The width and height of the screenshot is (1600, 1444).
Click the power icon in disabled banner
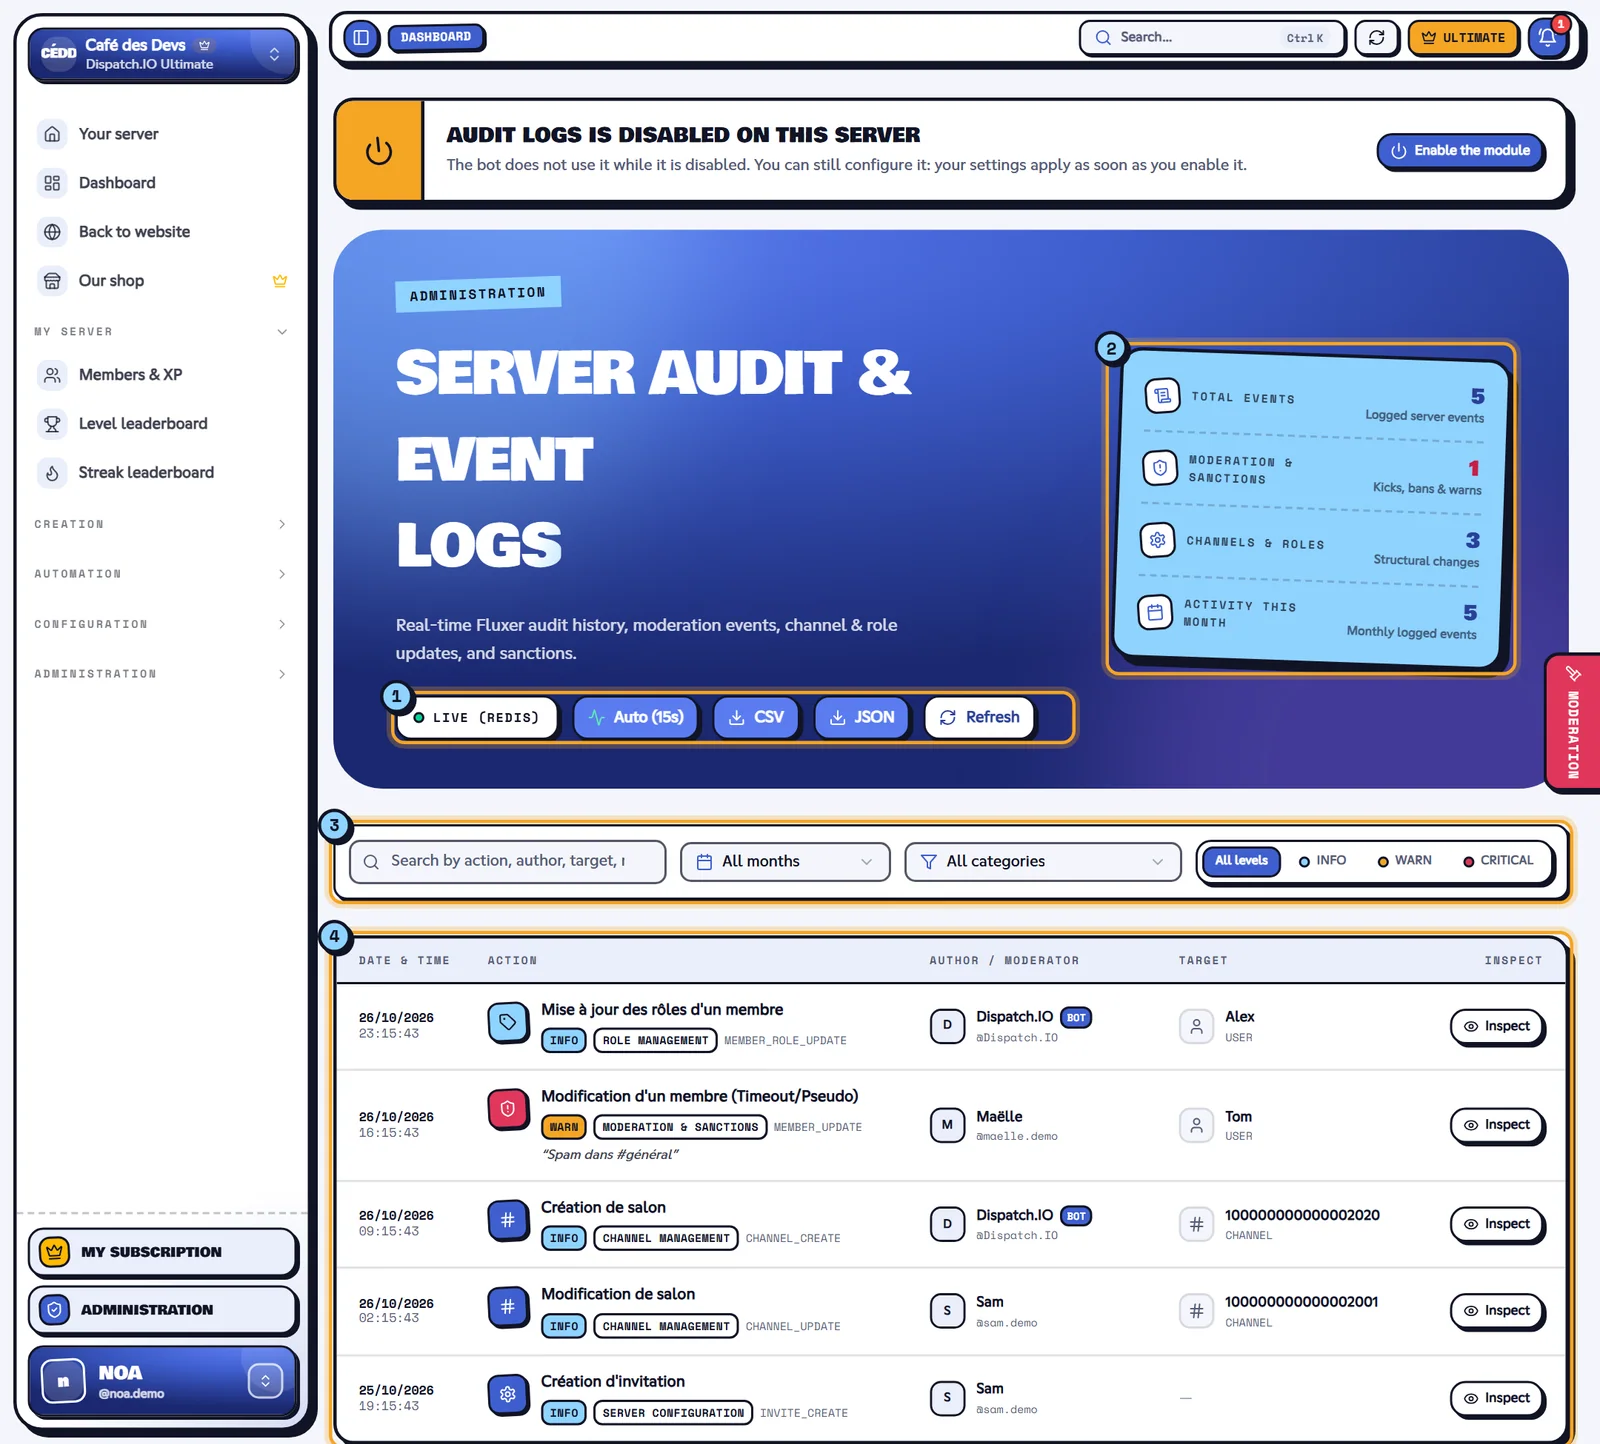(379, 151)
